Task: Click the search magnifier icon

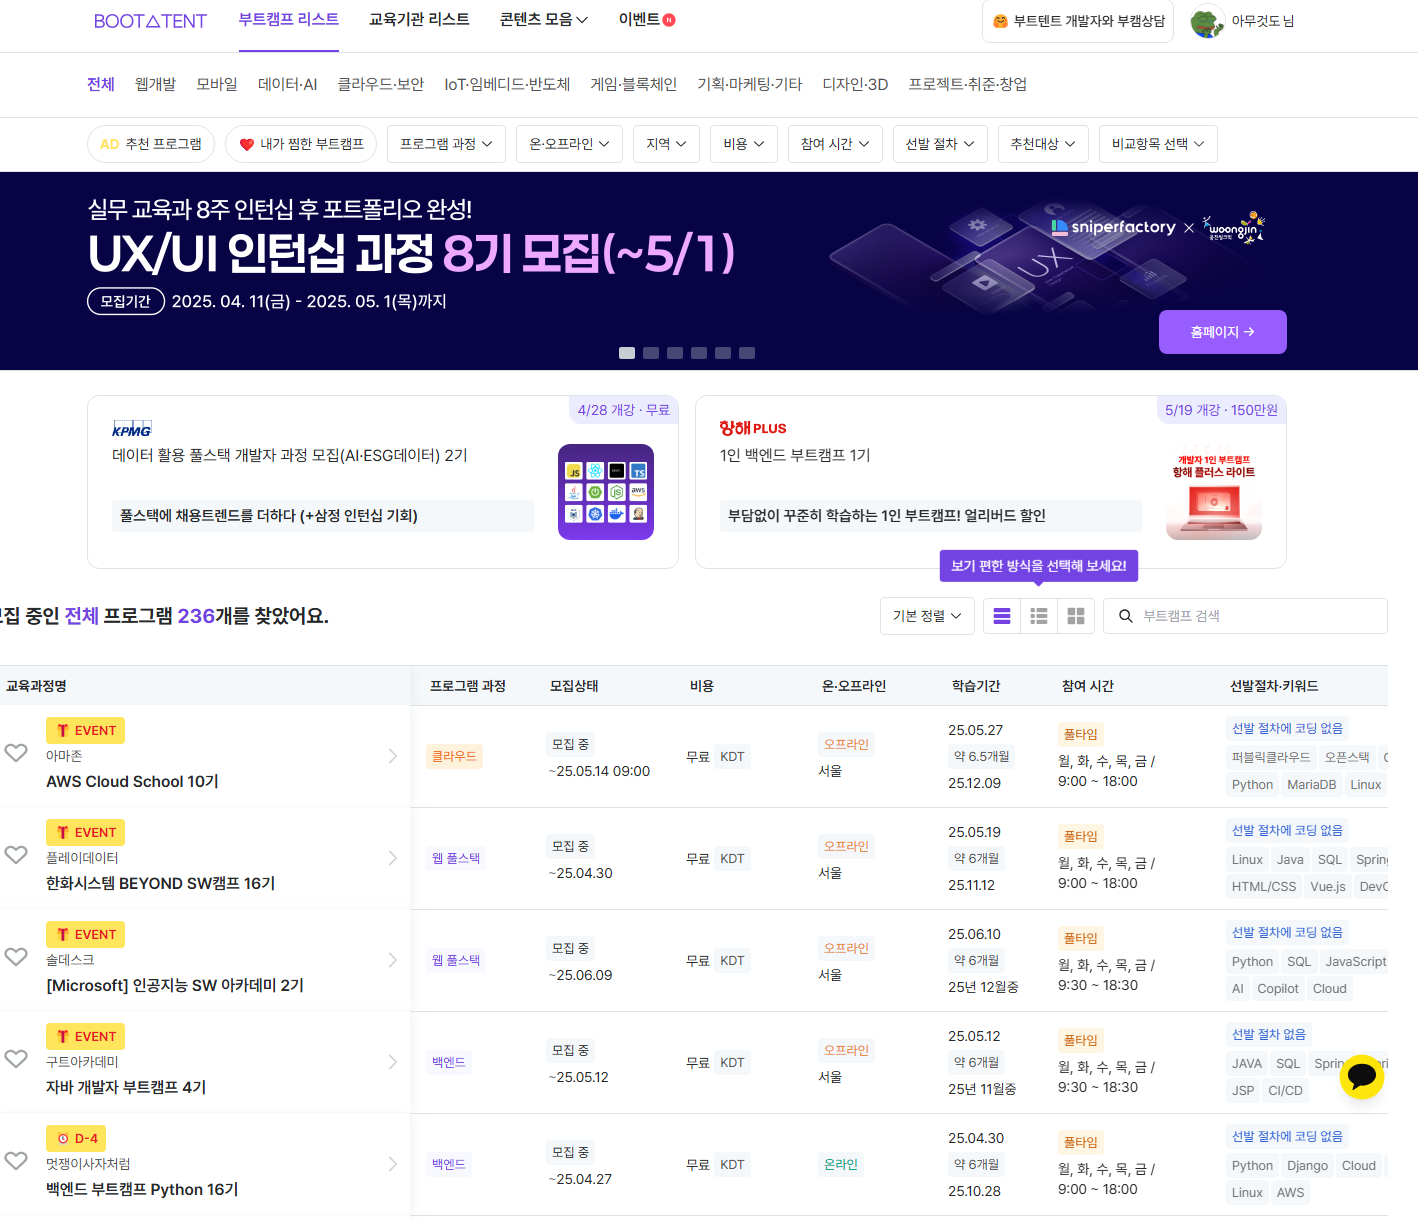Action: [1125, 616]
